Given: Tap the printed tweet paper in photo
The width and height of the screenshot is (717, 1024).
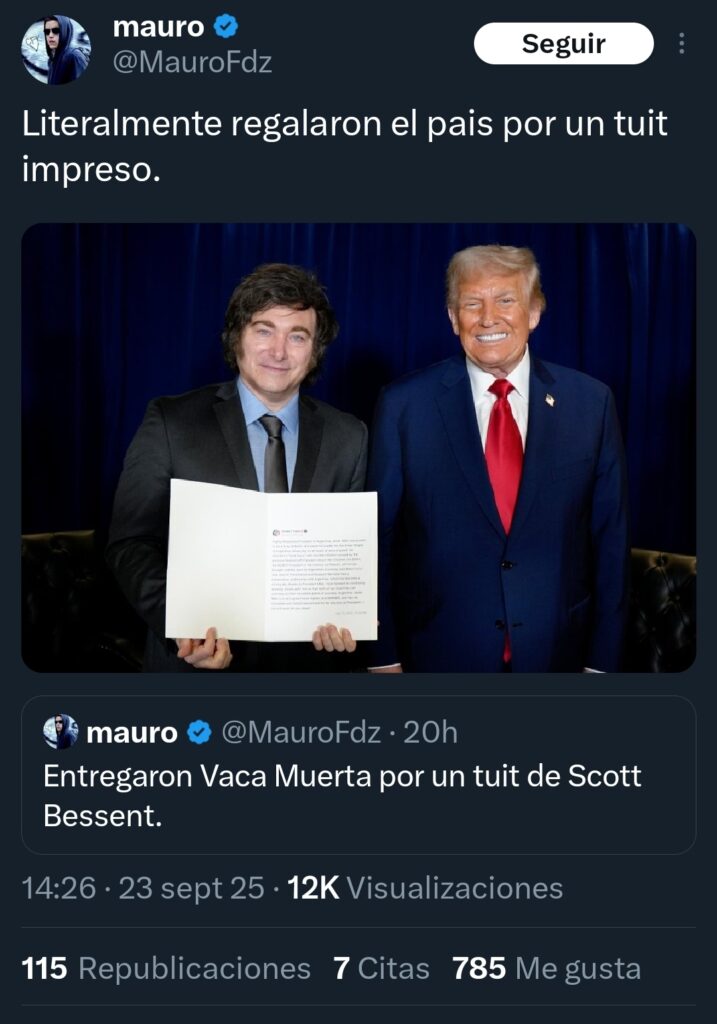Looking at the screenshot, I should point(271,560).
